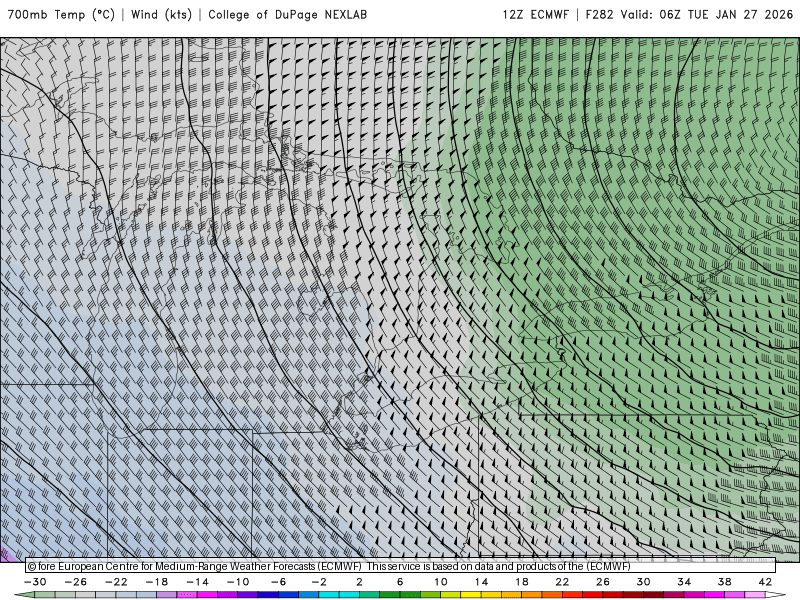Click the -2 legend value
This screenshot has width=800, height=600.
[x=319, y=582]
